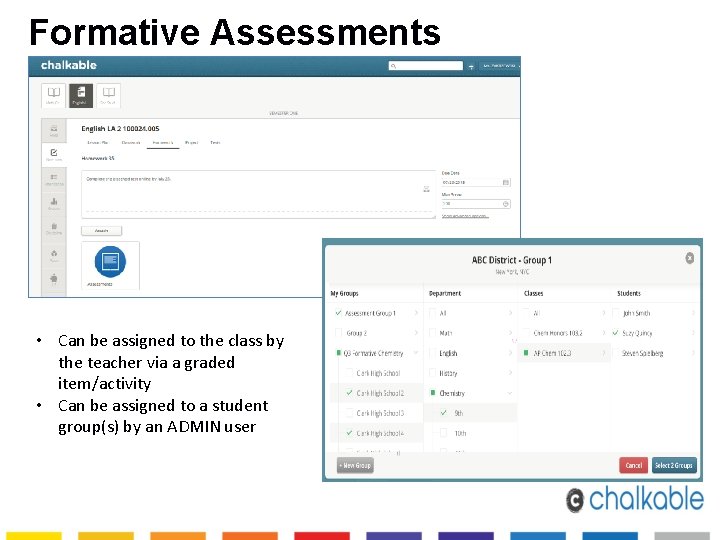Expand Group 2 chevron
The image size is (720, 540).
(416, 332)
